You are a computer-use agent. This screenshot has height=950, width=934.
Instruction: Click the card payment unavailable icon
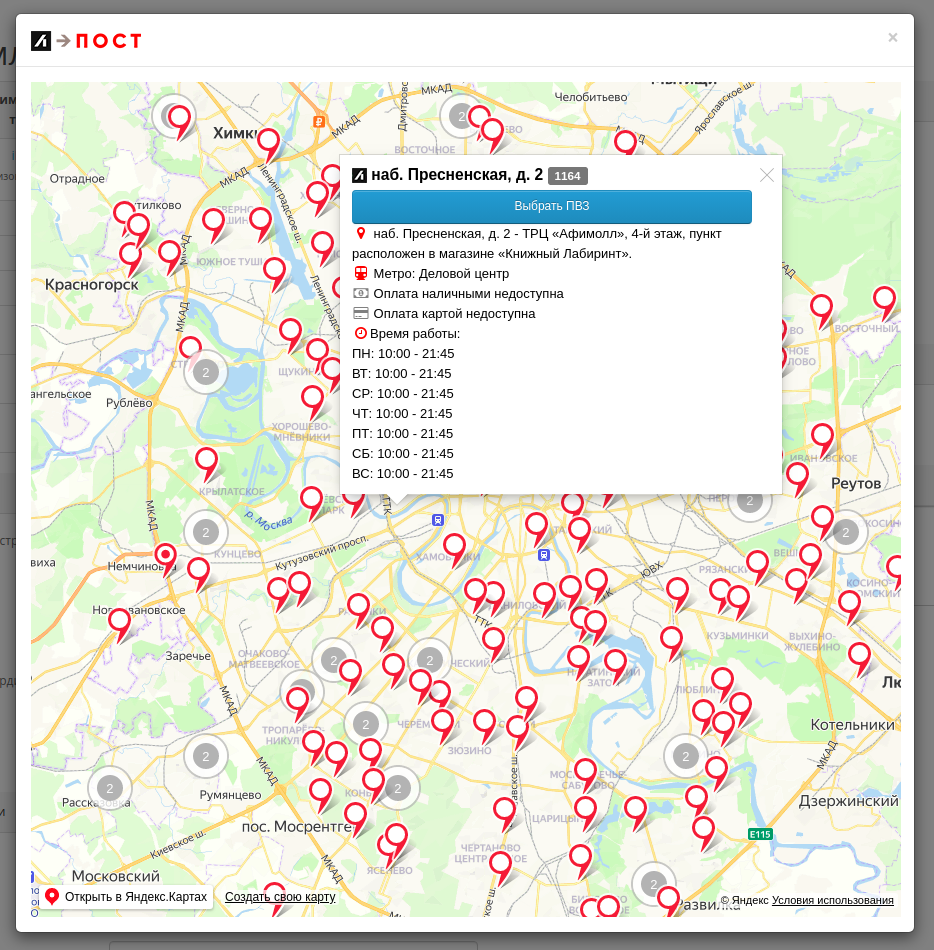pos(360,313)
